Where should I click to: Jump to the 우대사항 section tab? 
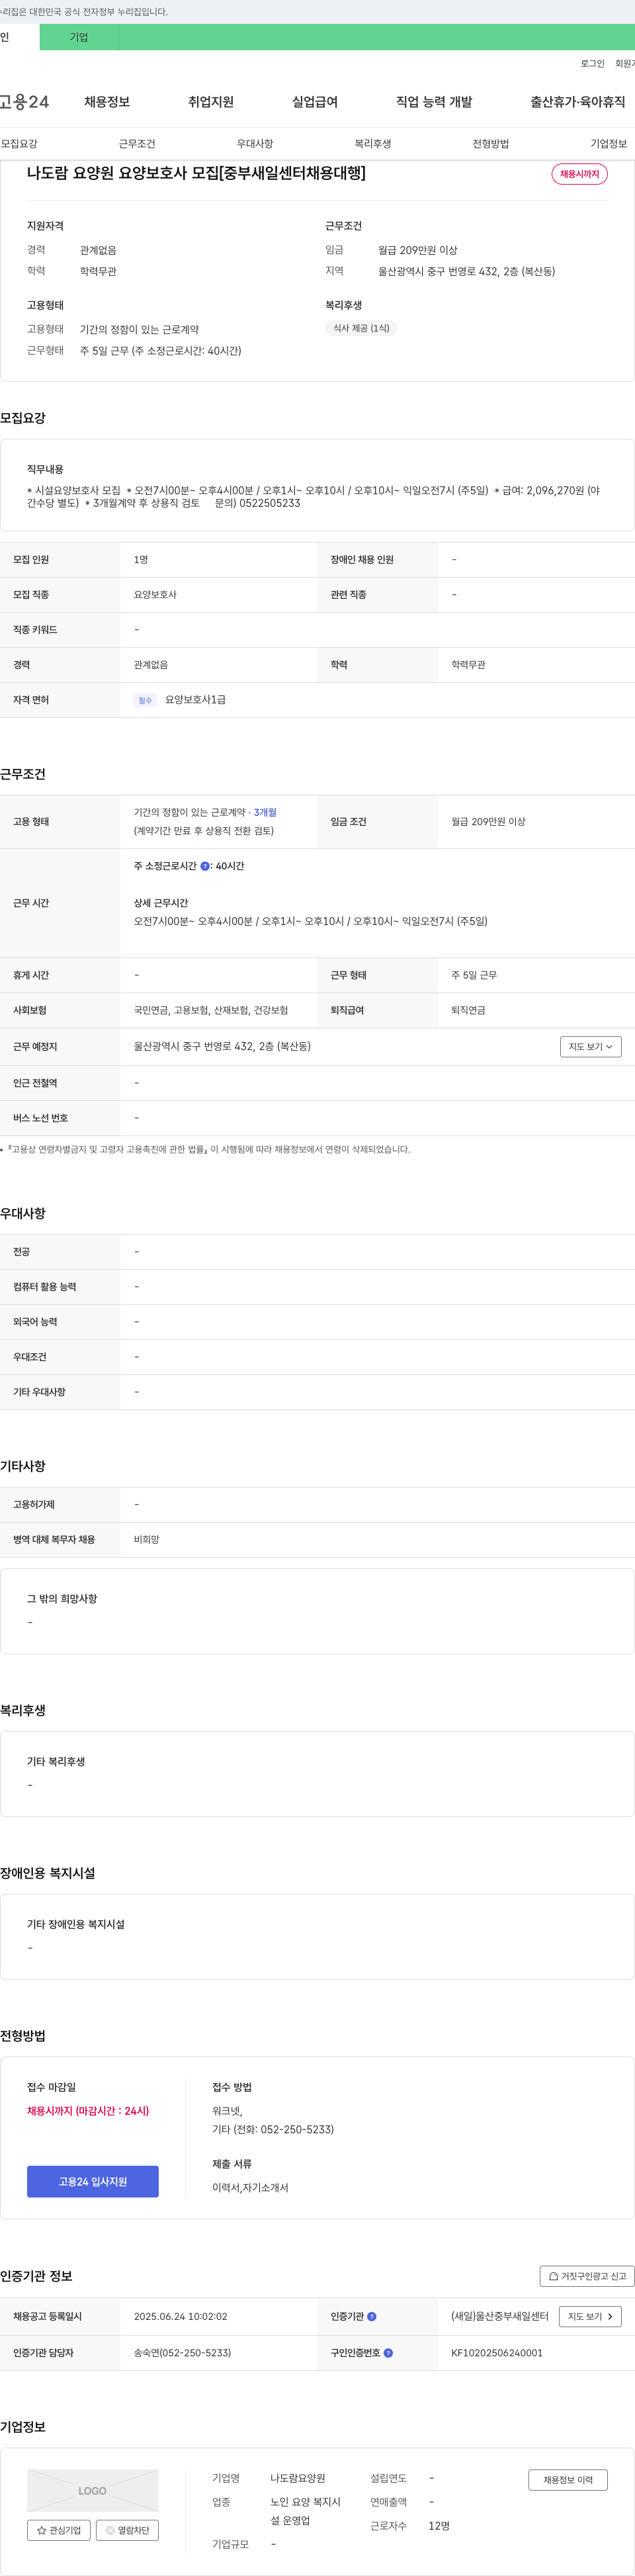[255, 144]
